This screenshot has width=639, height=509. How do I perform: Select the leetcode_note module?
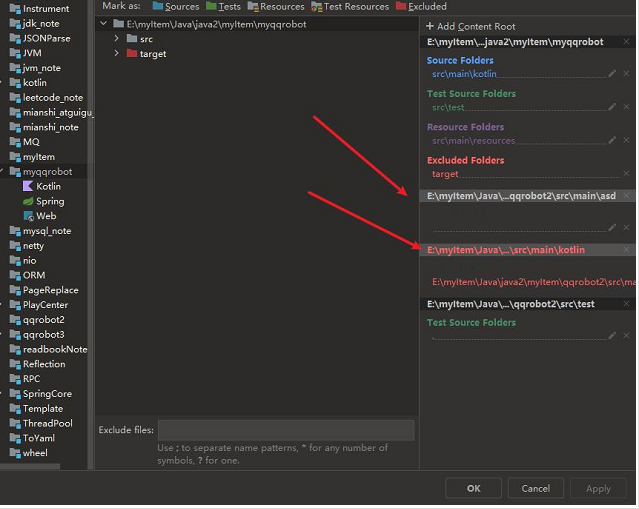point(46,97)
